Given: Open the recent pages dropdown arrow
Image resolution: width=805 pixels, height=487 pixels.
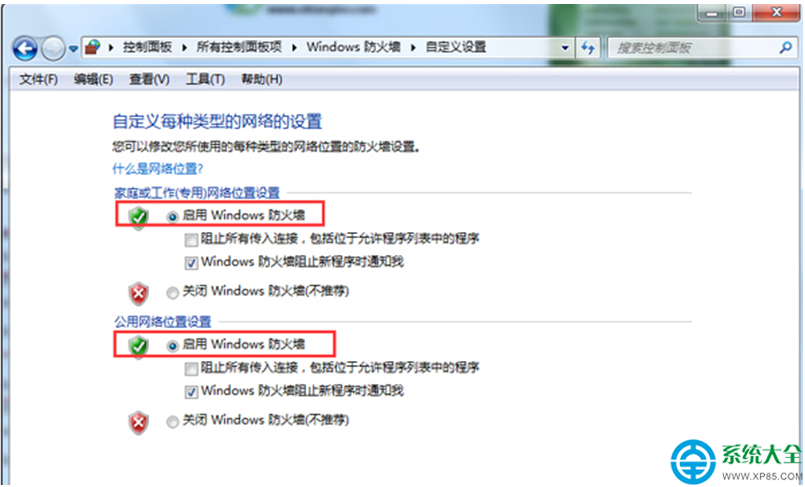Looking at the screenshot, I should (73, 49).
